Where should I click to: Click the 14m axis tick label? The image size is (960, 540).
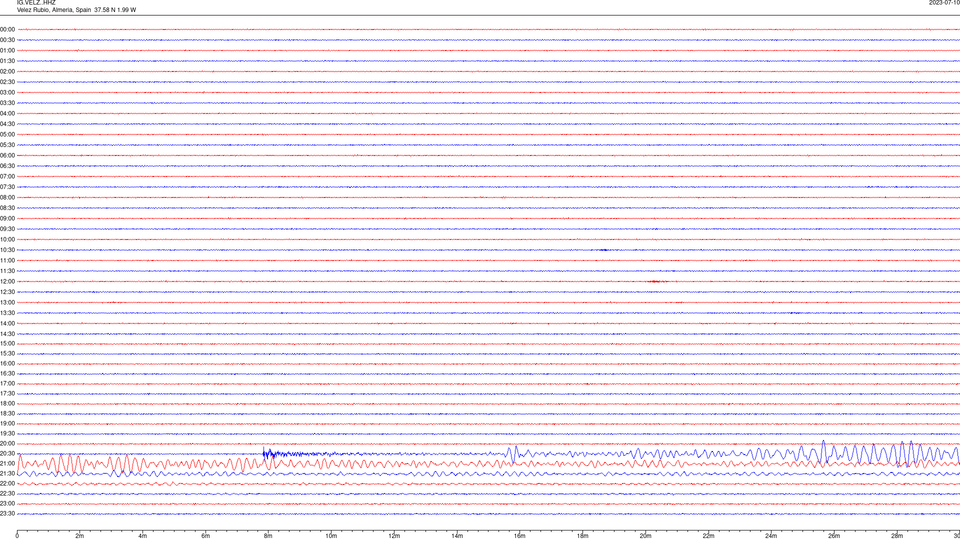(x=457, y=536)
